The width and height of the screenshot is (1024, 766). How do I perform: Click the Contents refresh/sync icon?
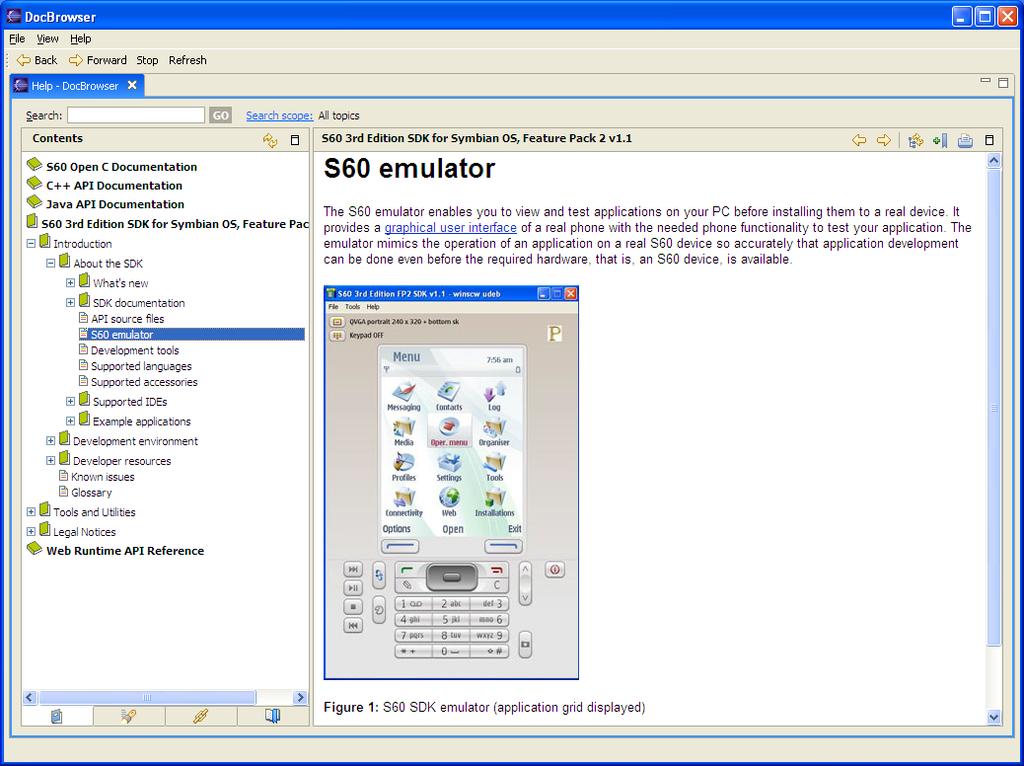(x=270, y=140)
